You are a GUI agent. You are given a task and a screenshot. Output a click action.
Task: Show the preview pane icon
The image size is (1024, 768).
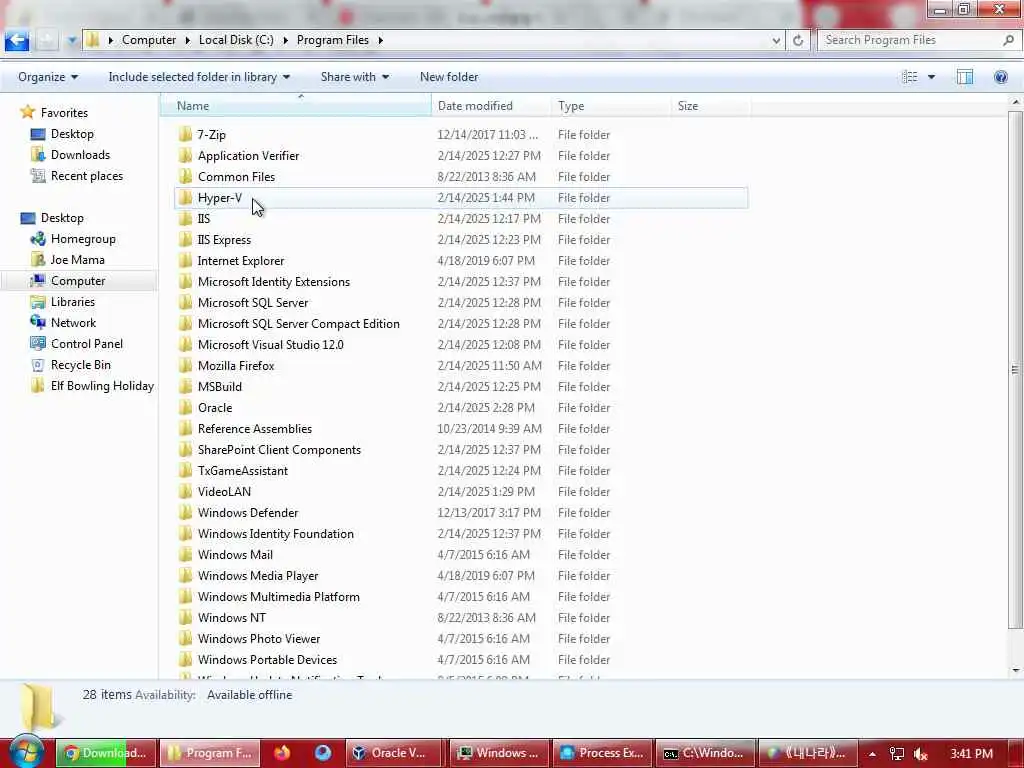965,77
